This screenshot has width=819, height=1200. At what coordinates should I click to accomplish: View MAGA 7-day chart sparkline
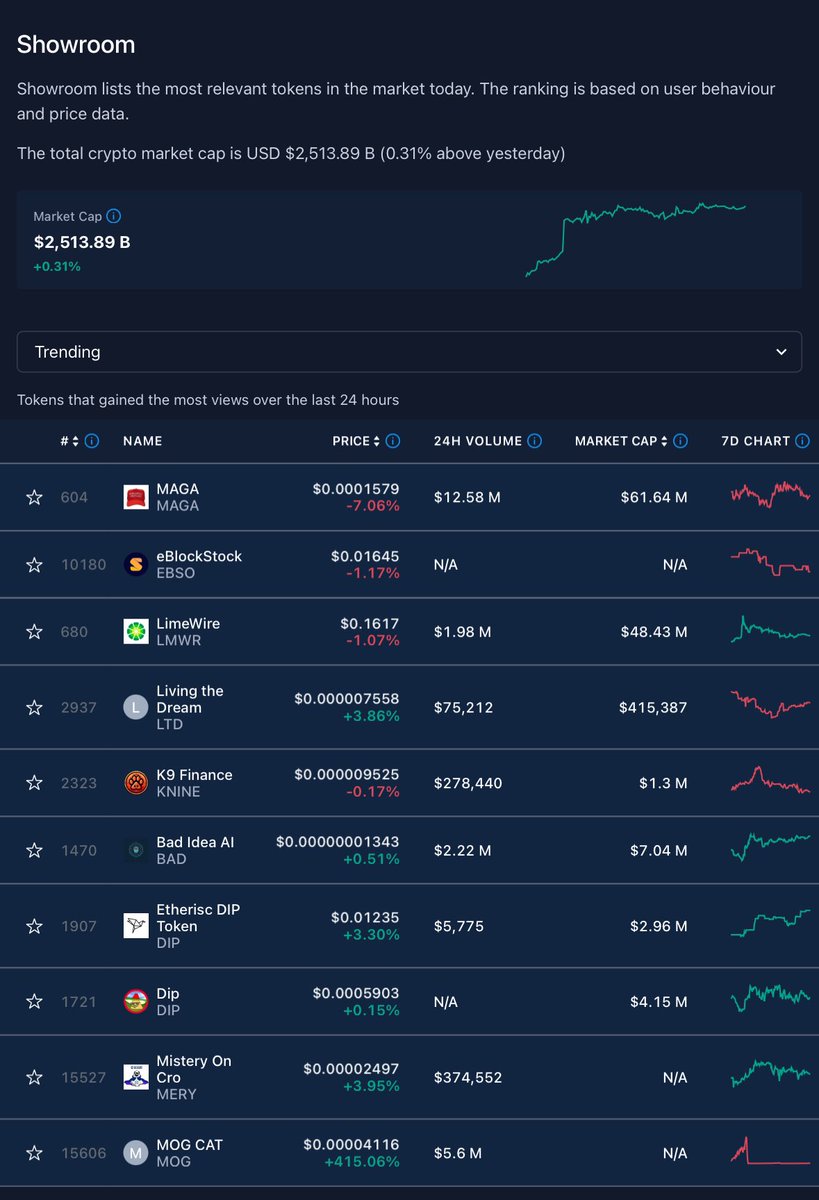pyautogui.click(x=771, y=495)
